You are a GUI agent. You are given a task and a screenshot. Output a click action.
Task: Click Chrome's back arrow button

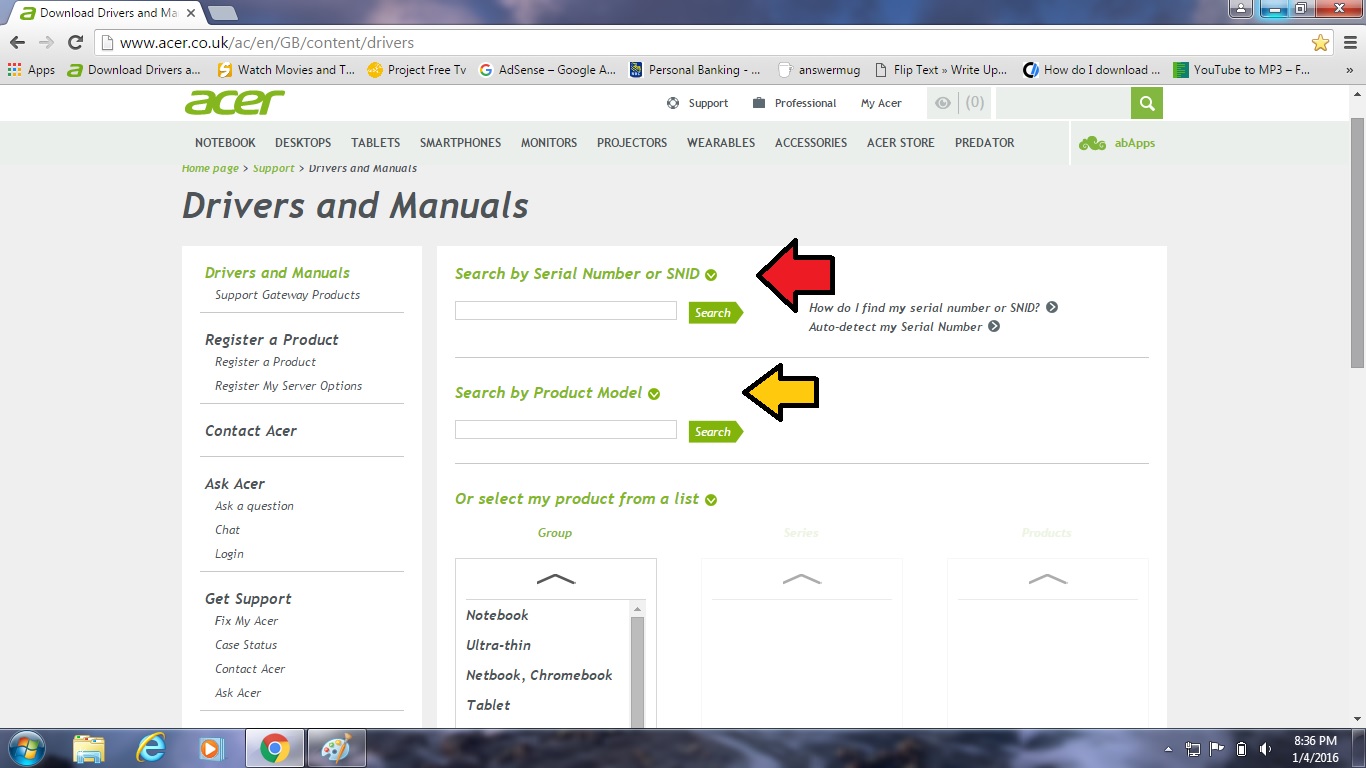point(17,42)
